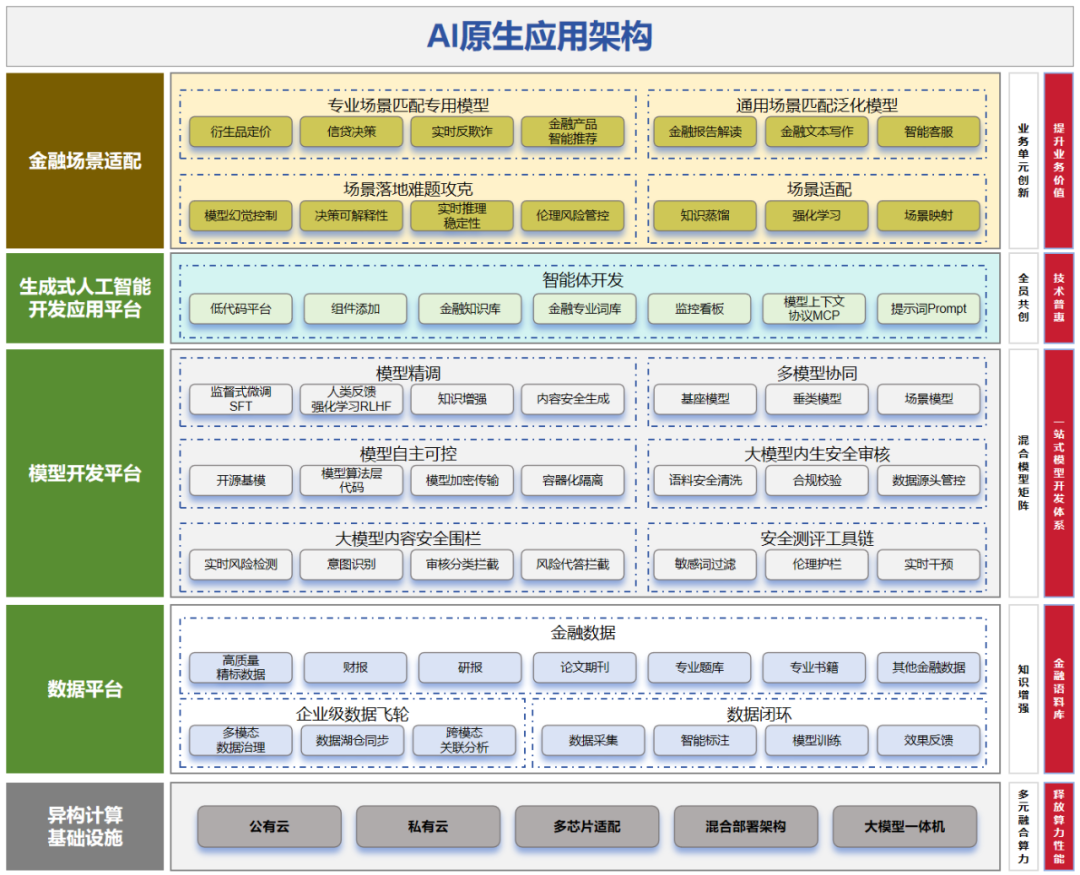Select the 敏感词过滤 box

coord(705,564)
